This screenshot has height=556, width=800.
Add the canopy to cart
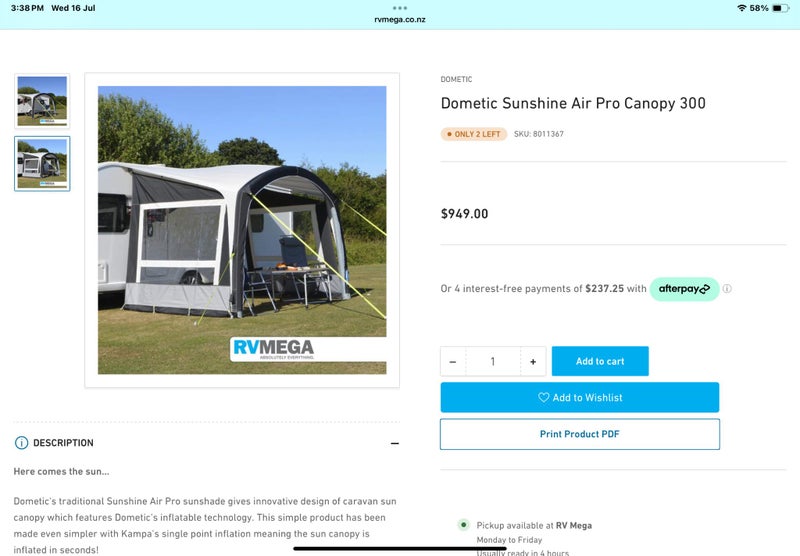(600, 361)
